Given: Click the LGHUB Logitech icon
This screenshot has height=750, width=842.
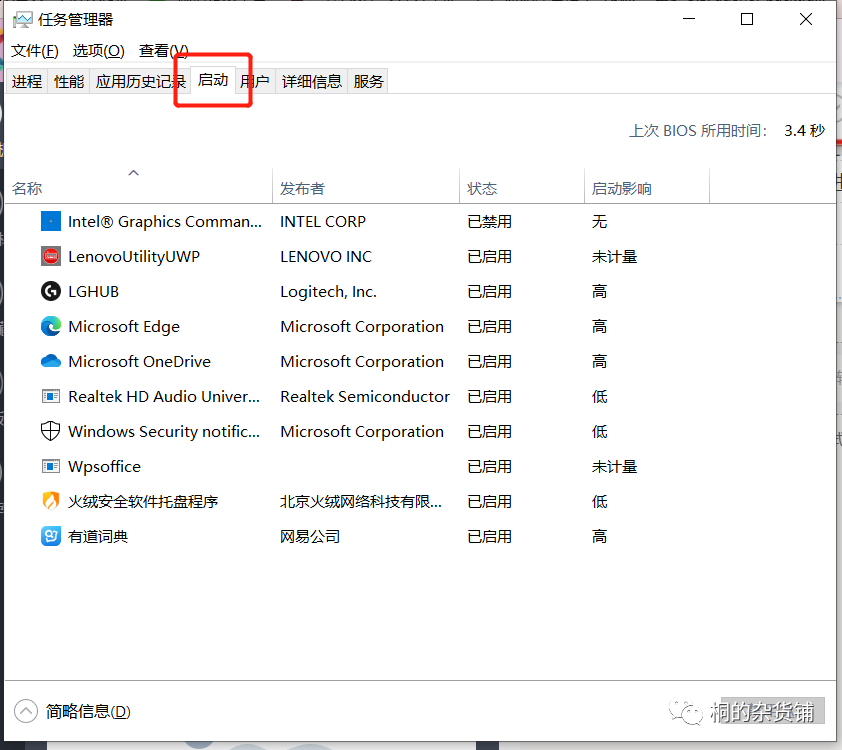Looking at the screenshot, I should (x=51, y=292).
